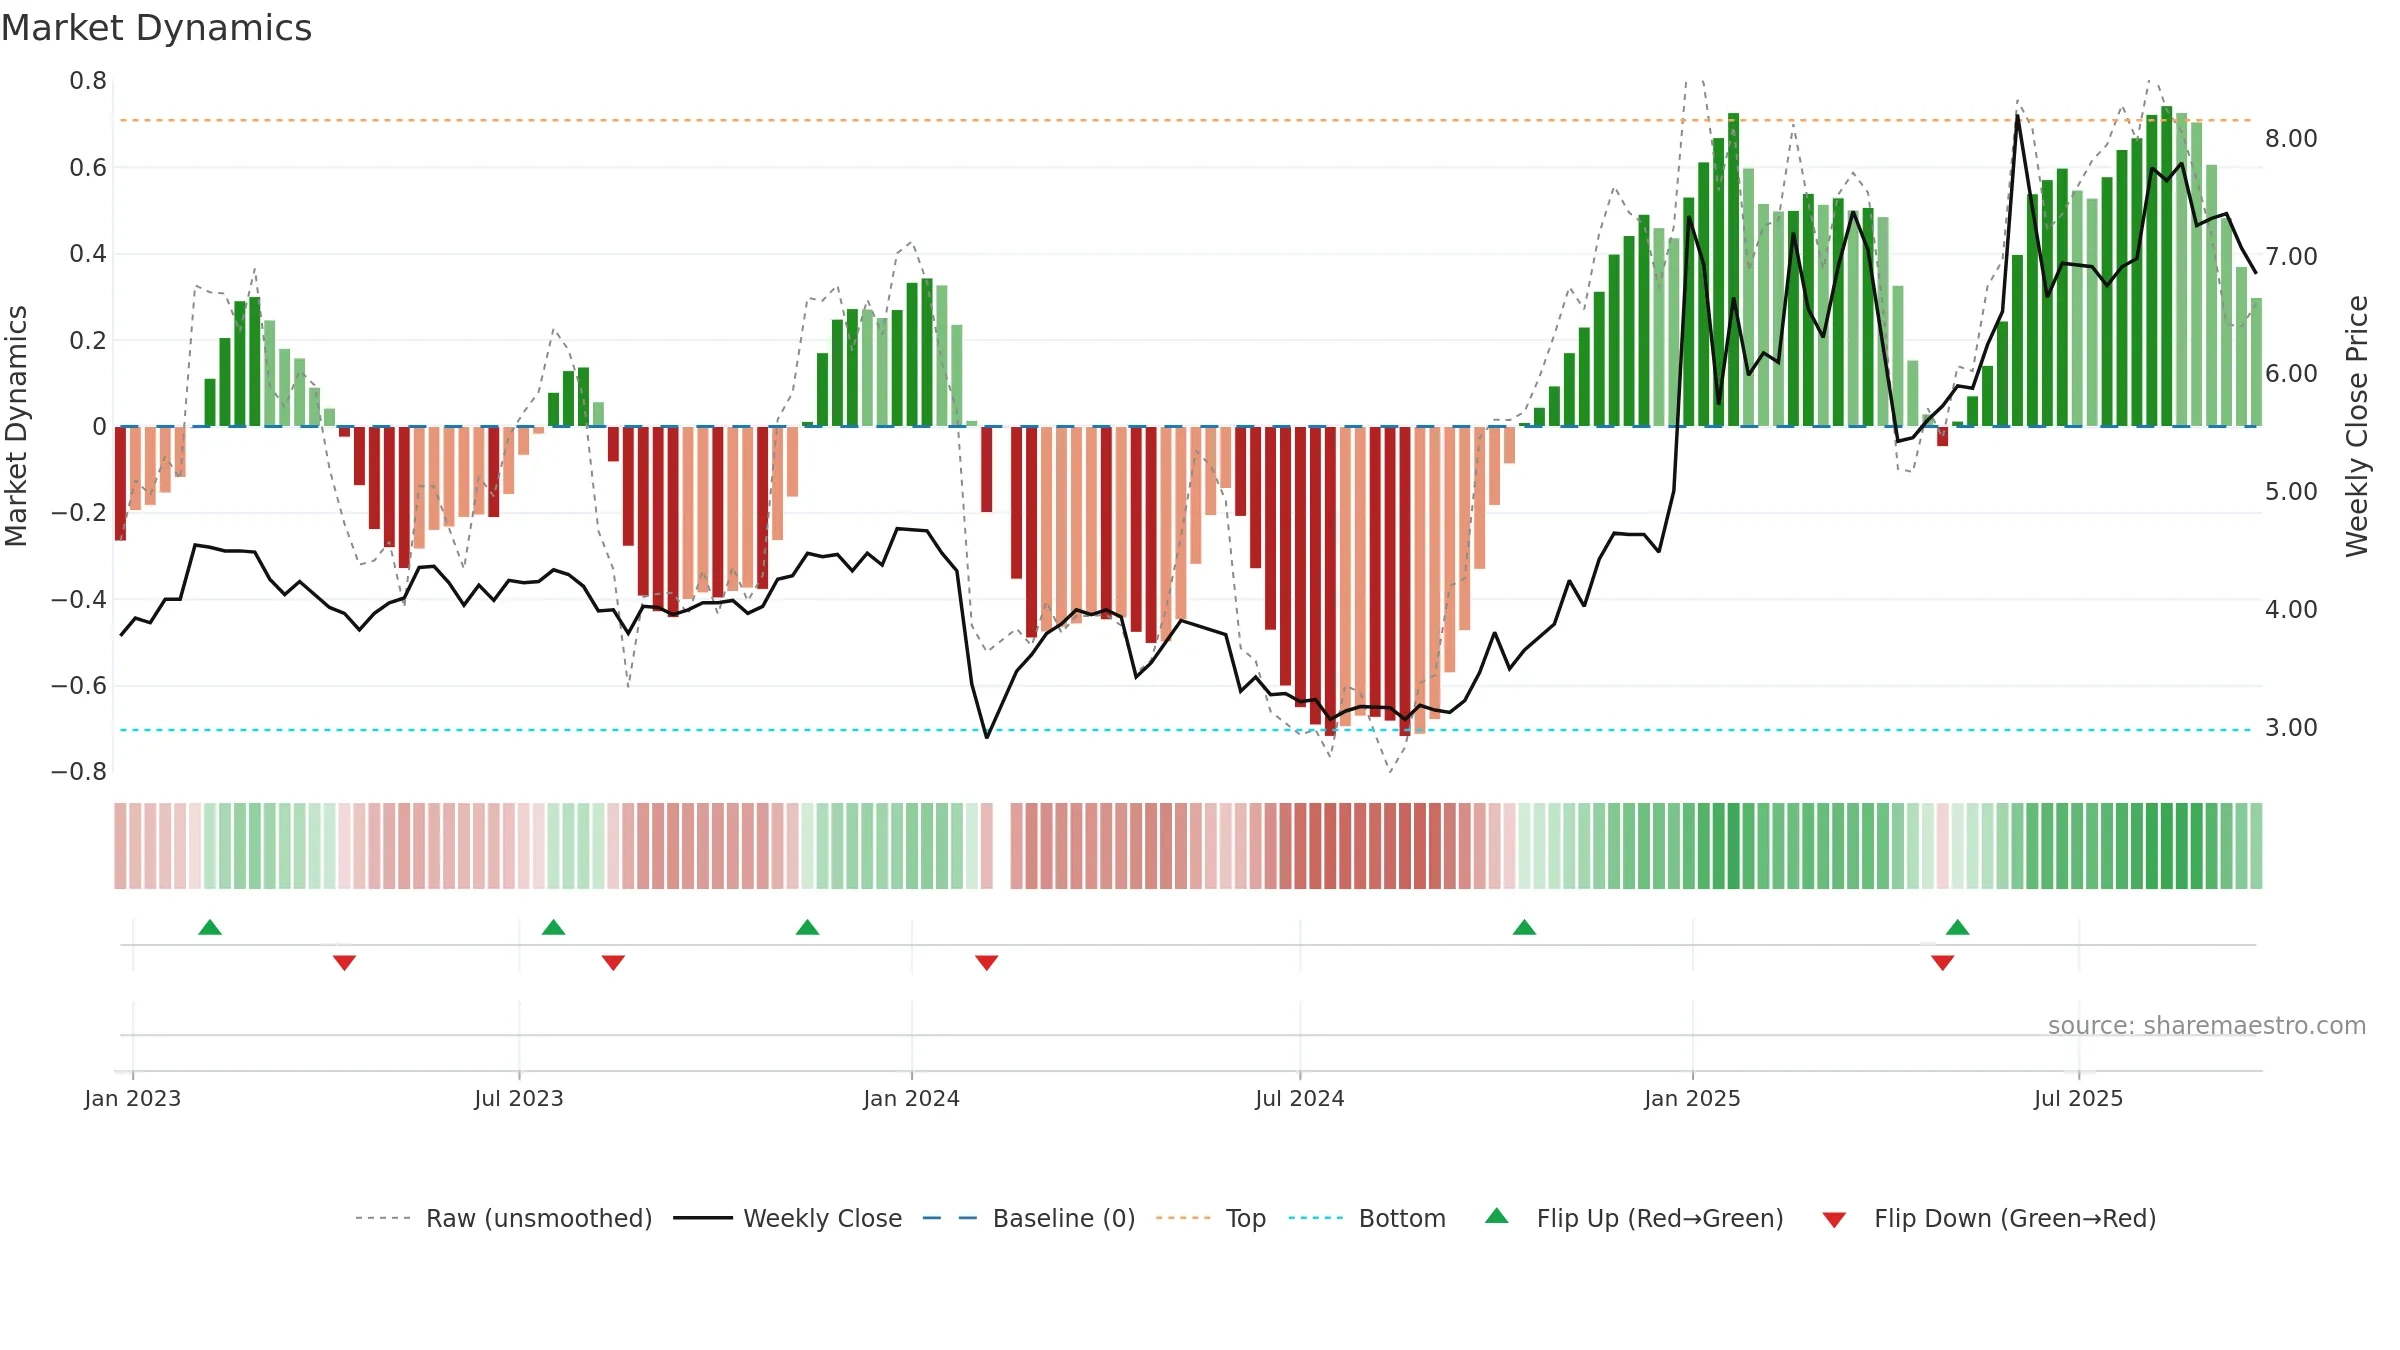
Task: Click the 3.00 price axis tick label
Action: pyautogui.click(x=2291, y=727)
